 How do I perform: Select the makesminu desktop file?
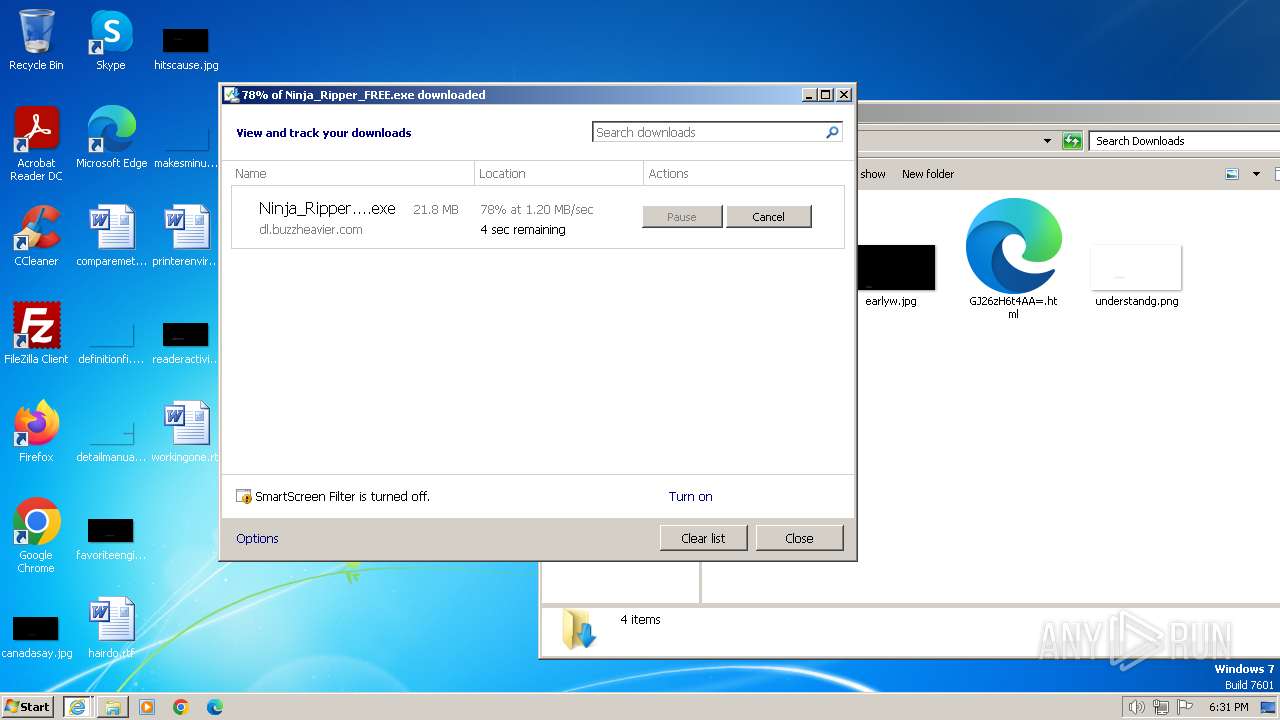click(x=186, y=146)
